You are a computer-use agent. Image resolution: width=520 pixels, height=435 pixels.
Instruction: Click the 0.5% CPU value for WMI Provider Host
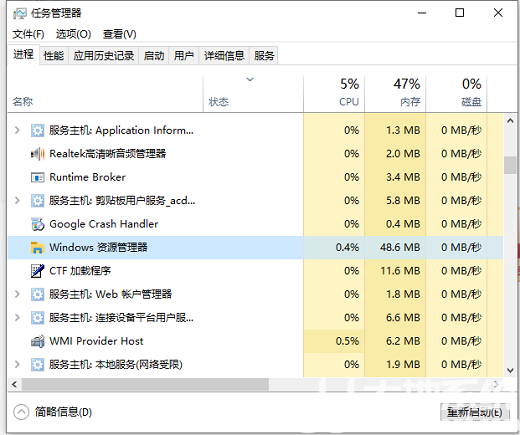point(347,341)
